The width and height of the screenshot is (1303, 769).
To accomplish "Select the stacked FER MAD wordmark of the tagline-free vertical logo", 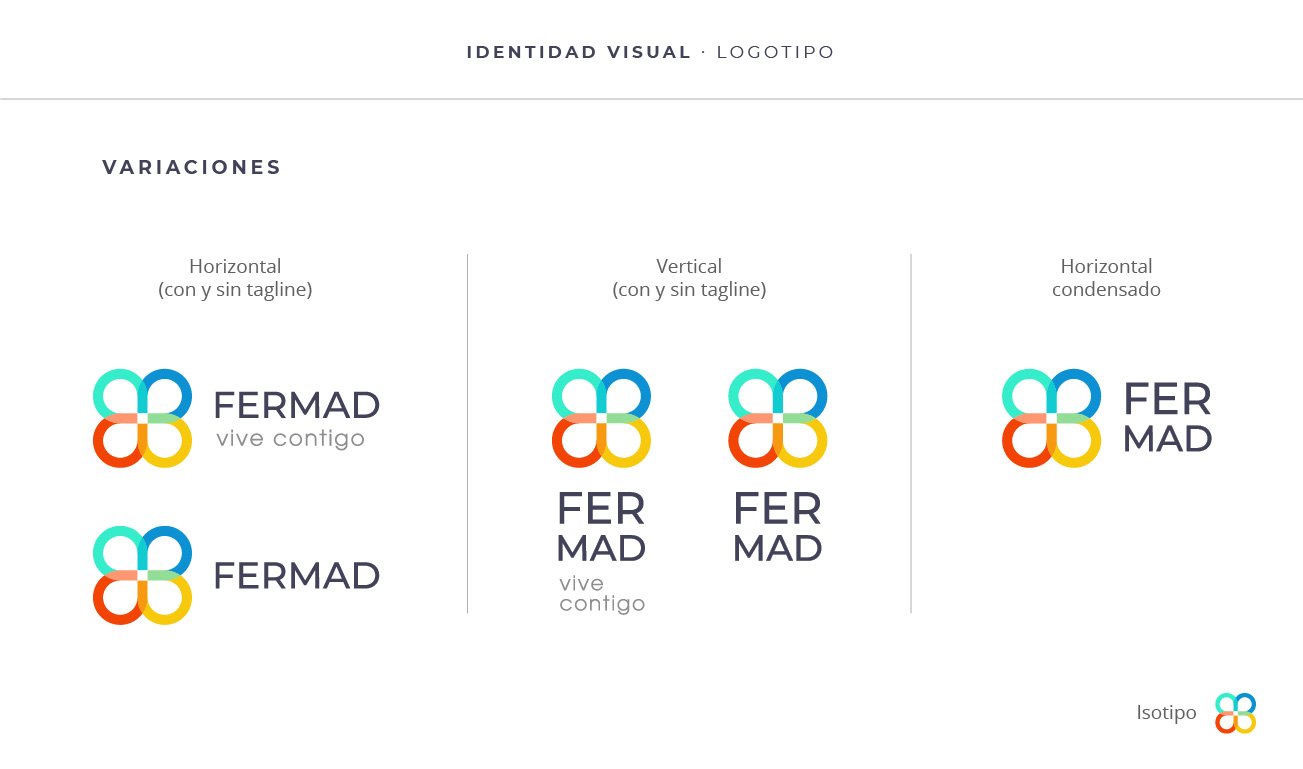I will click(x=777, y=528).
